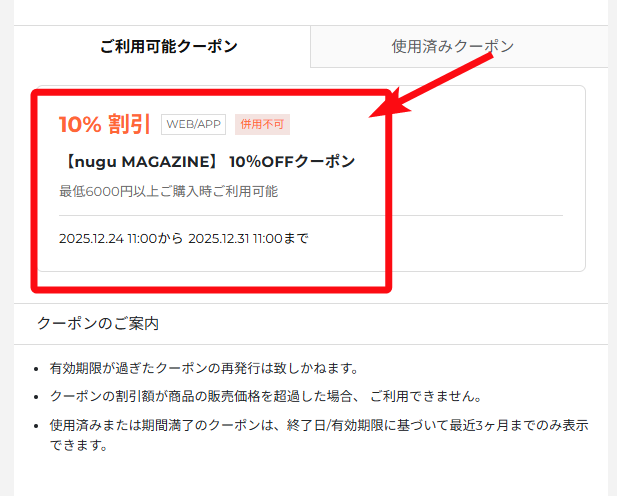The height and width of the screenshot is (496, 617).
Task: Click the coupon end date 2025.12.31 11:00
Action: pyautogui.click(x=246, y=238)
